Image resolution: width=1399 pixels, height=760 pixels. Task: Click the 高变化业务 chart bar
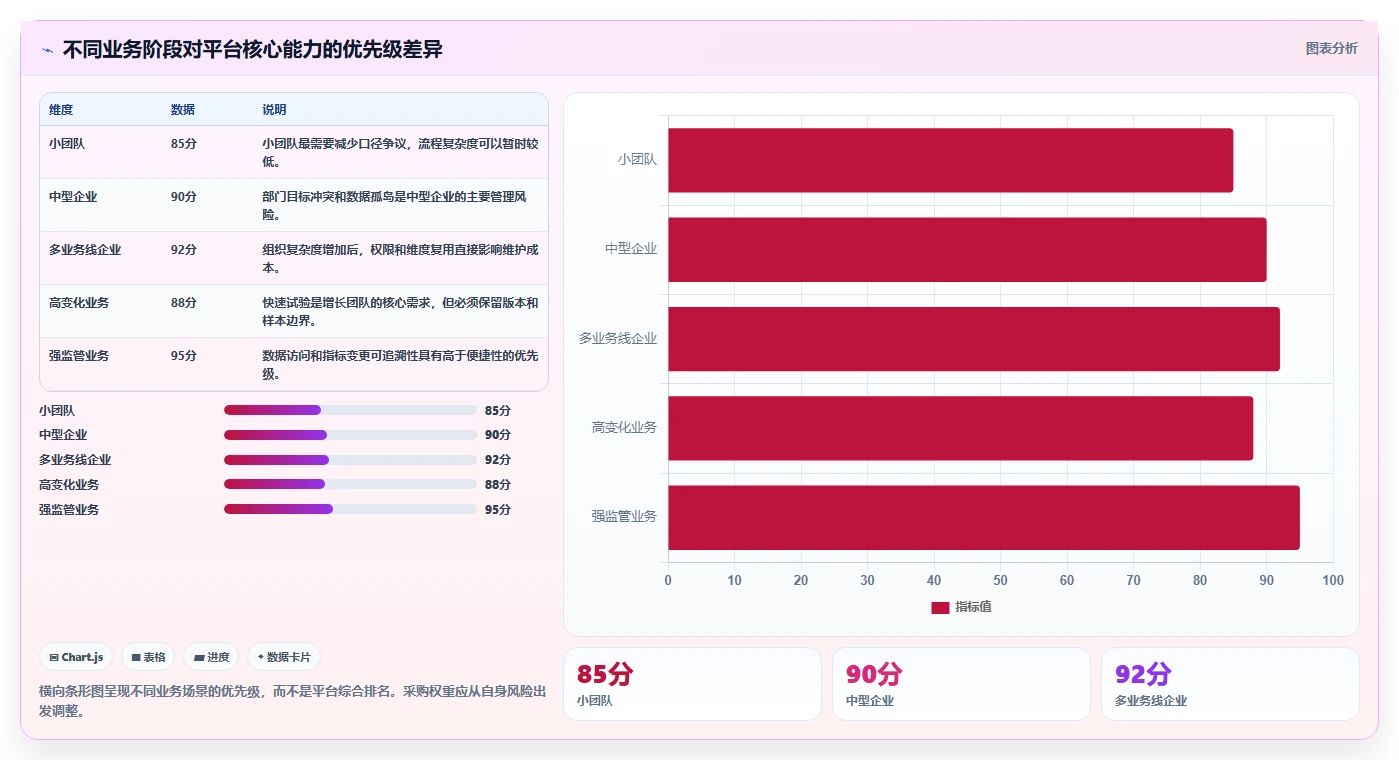[x=960, y=428]
